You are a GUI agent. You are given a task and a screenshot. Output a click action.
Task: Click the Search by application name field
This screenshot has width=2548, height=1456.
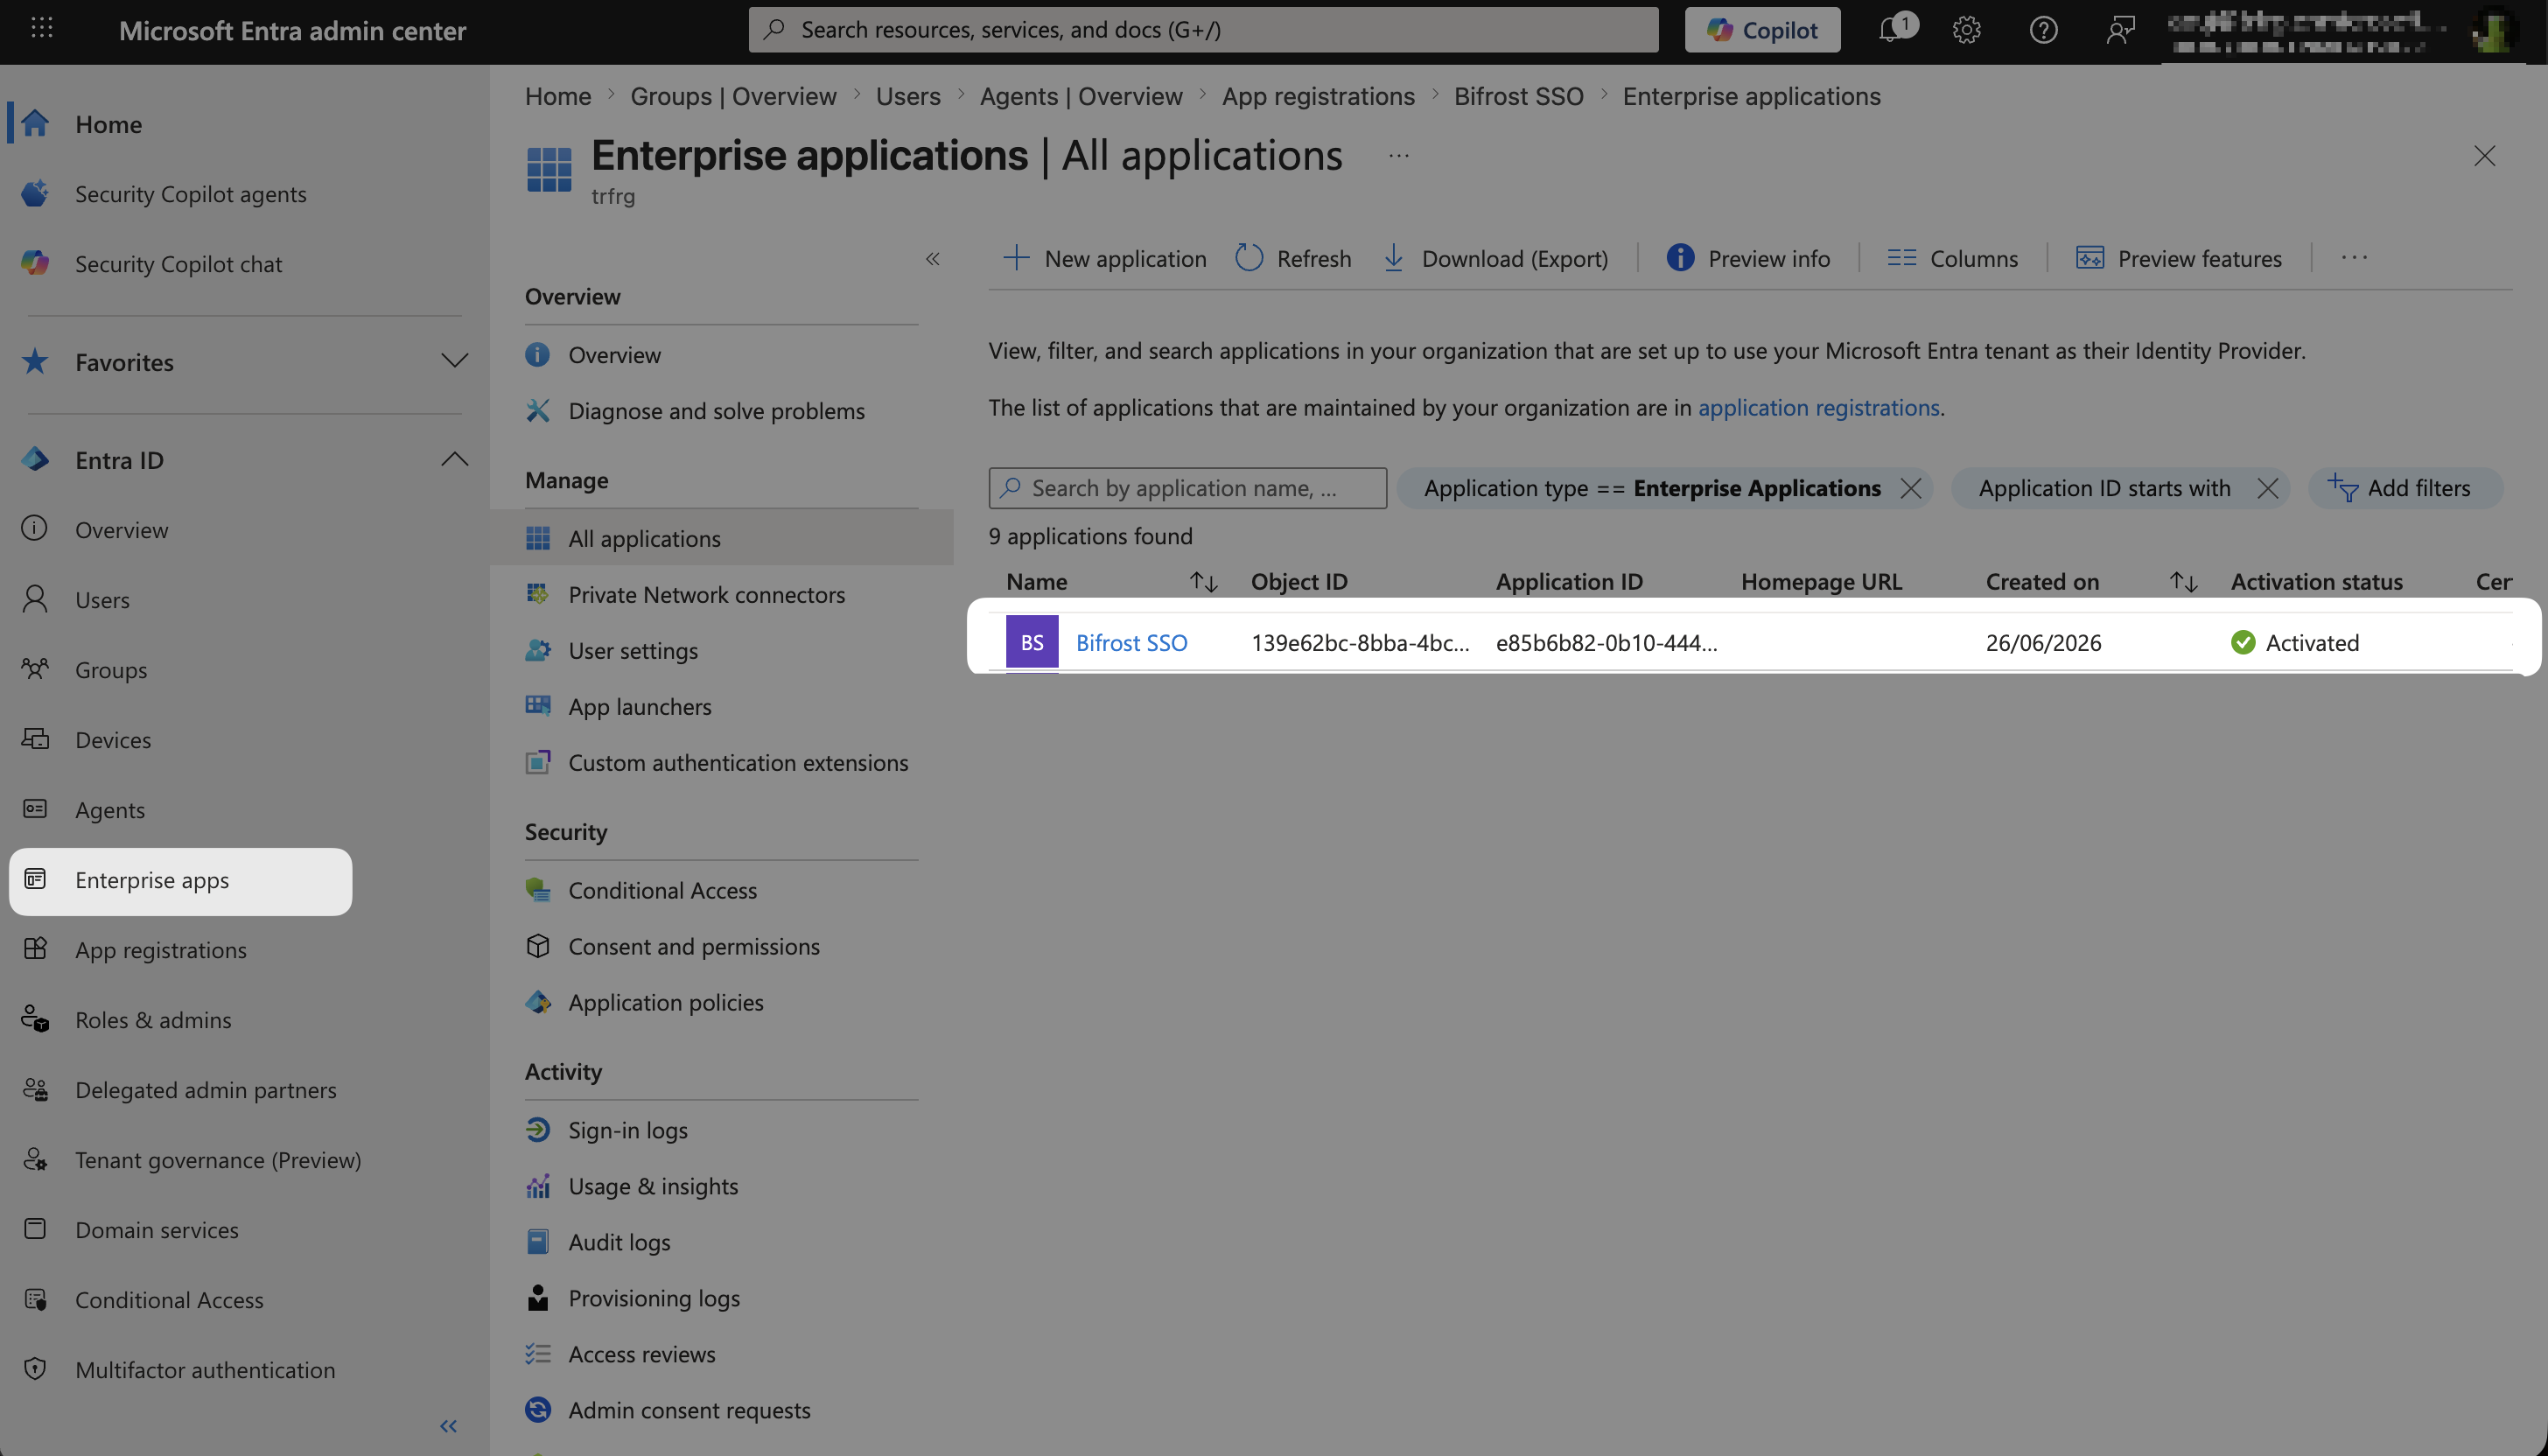(x=1188, y=488)
